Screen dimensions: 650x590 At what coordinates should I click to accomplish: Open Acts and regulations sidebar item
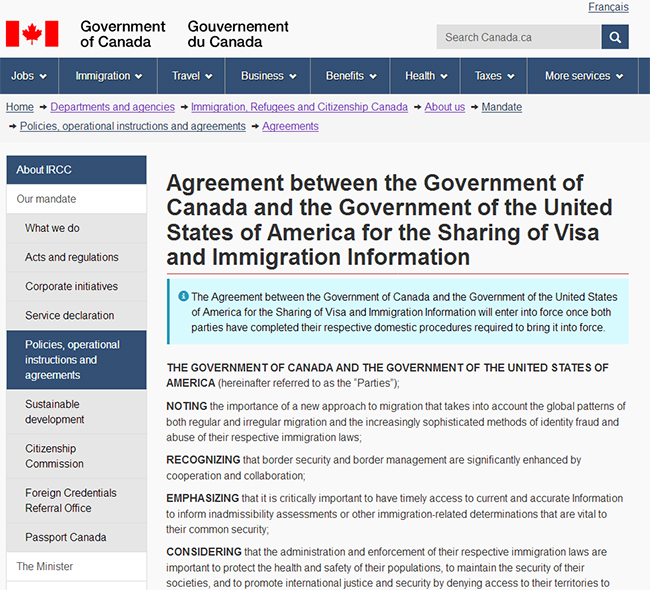pyautogui.click(x=76, y=257)
